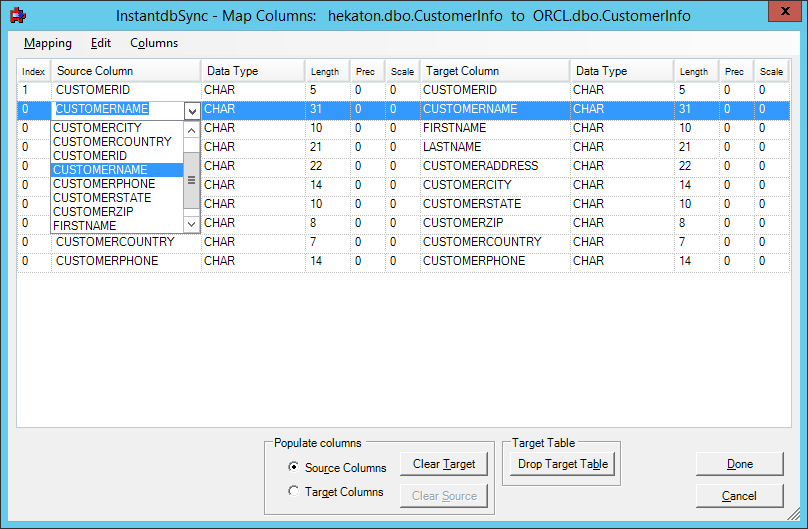Viewport: 808px width, 529px height.
Task: Click the dropdown list scroll down arrow
Action: [191, 224]
